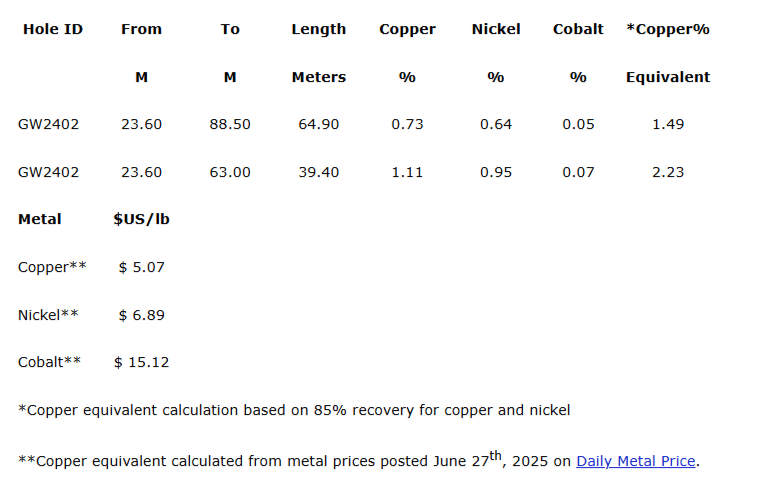Image resolution: width=767 pixels, height=486 pixels.
Task: Select the *Copper% Equivalent header
Action: coord(667,29)
